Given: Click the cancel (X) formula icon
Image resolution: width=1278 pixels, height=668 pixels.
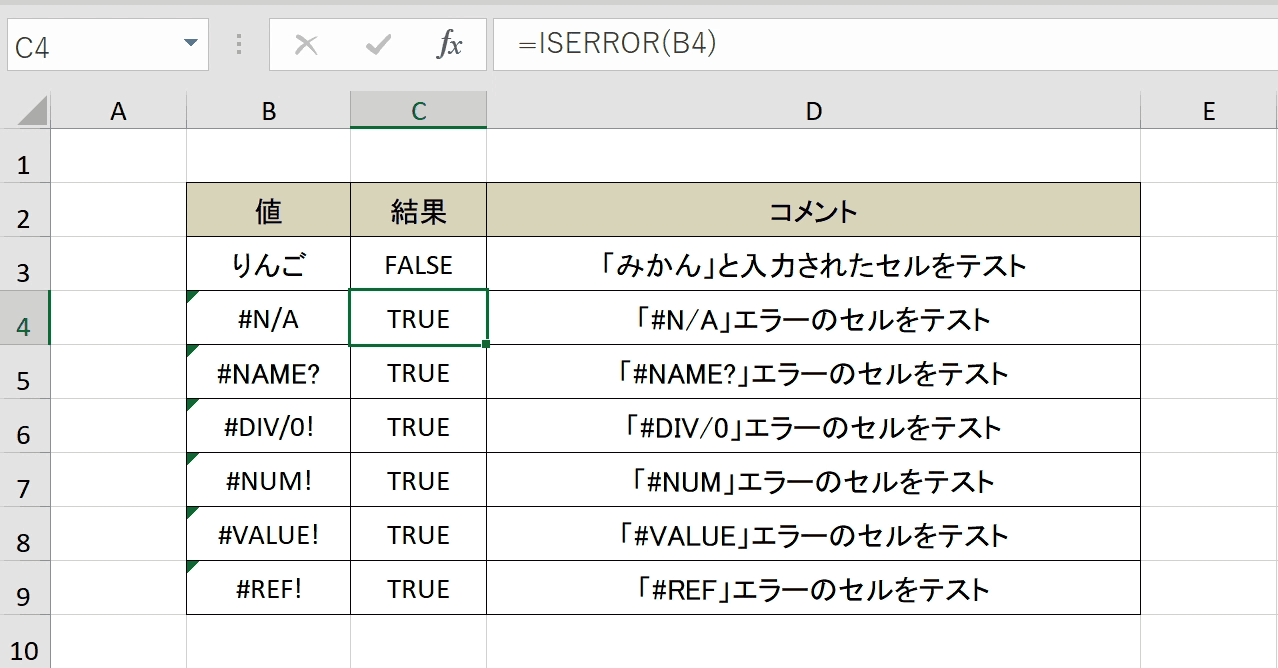Looking at the screenshot, I should point(306,45).
